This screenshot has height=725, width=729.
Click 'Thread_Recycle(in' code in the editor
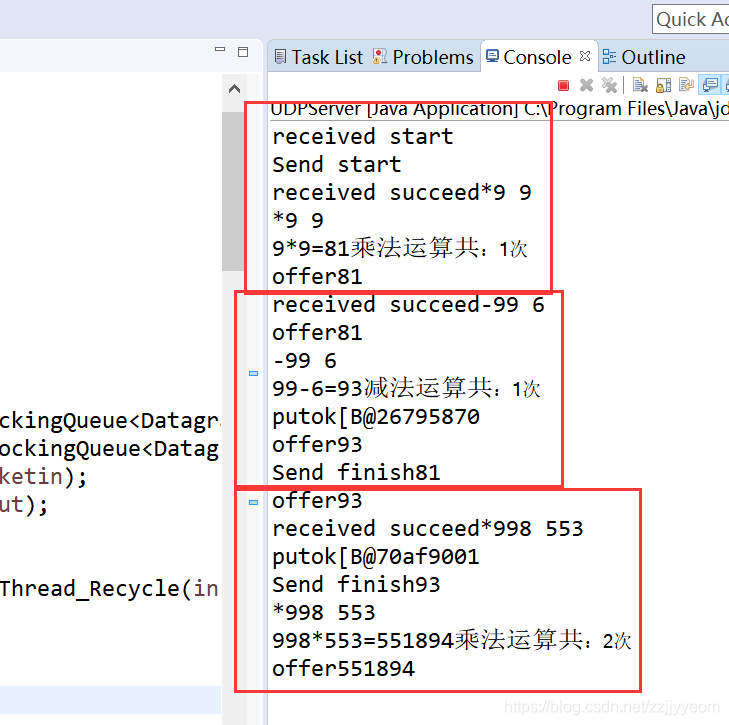[x=109, y=589]
